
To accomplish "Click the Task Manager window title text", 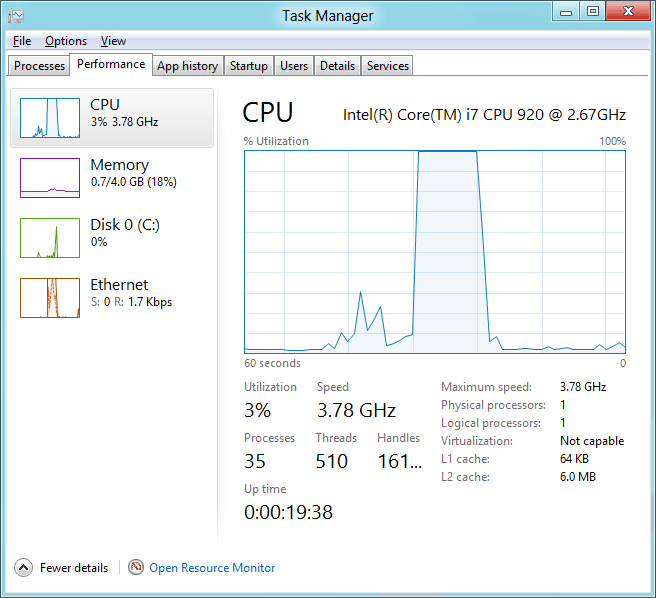I will click(x=328, y=16).
